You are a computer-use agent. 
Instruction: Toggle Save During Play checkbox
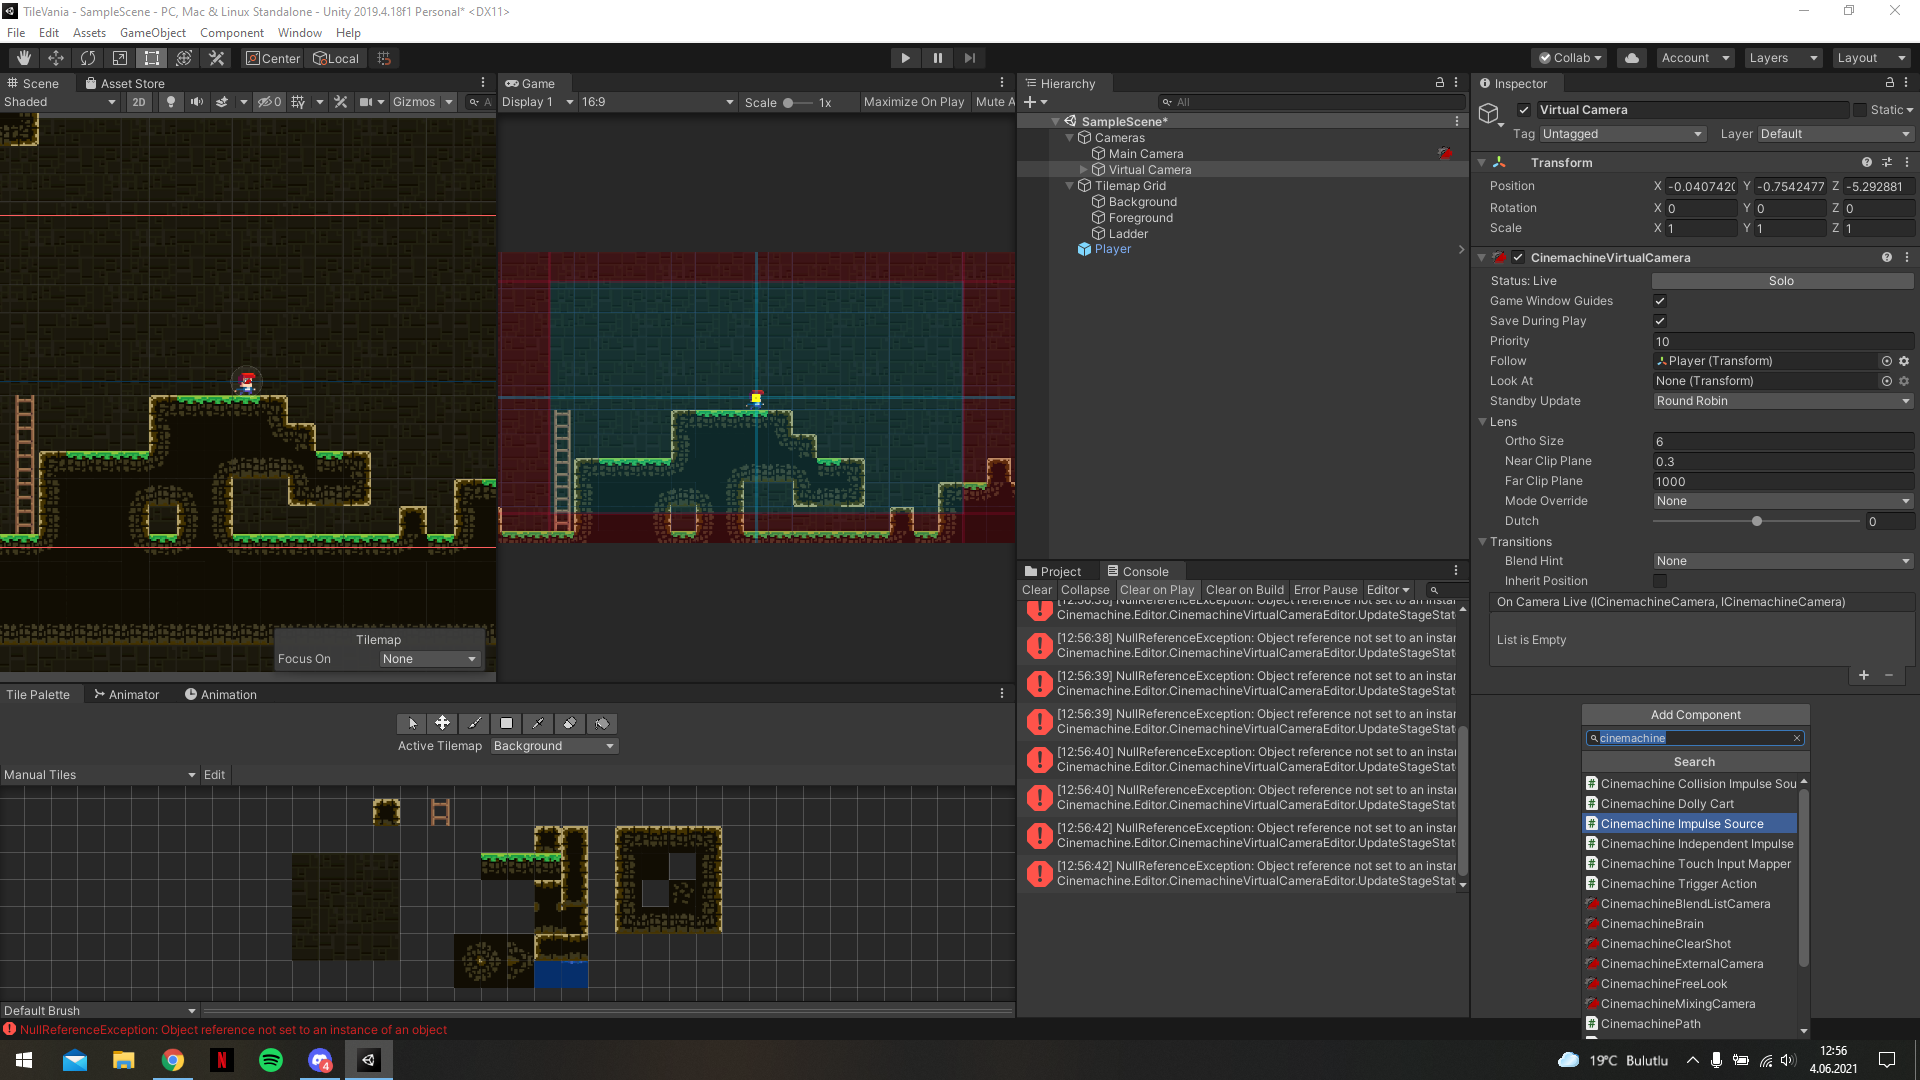tap(1660, 321)
